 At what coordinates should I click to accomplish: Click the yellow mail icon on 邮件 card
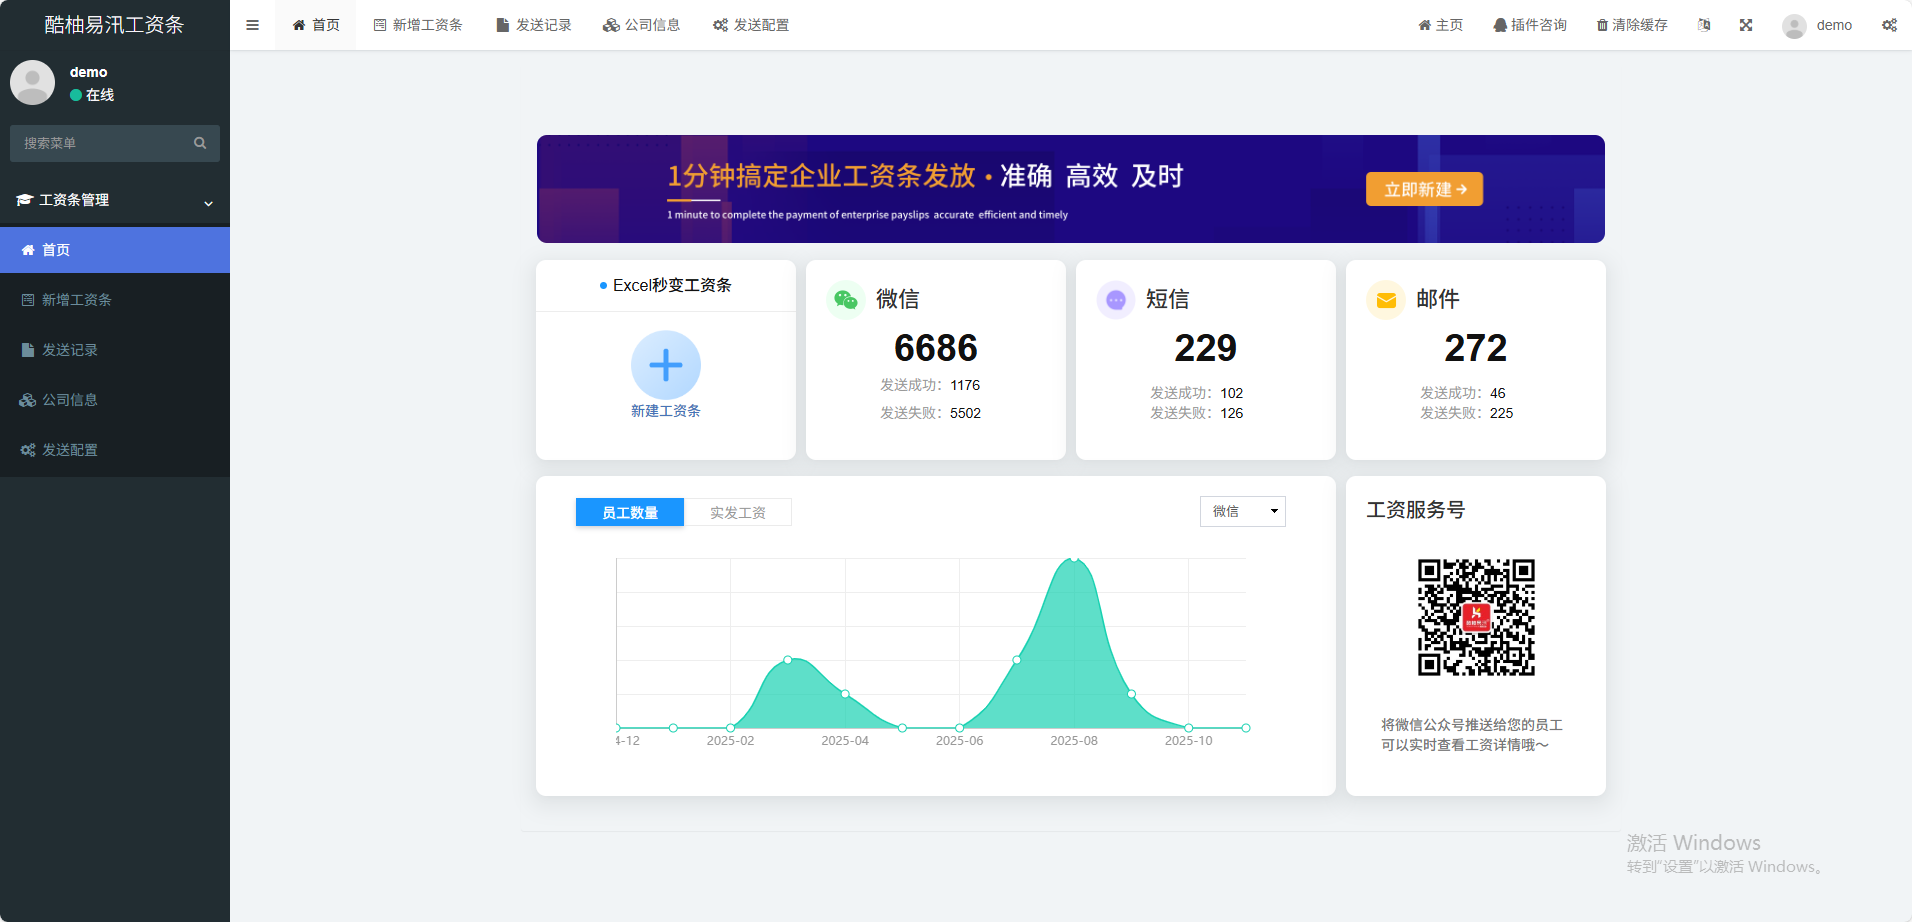coord(1386,300)
